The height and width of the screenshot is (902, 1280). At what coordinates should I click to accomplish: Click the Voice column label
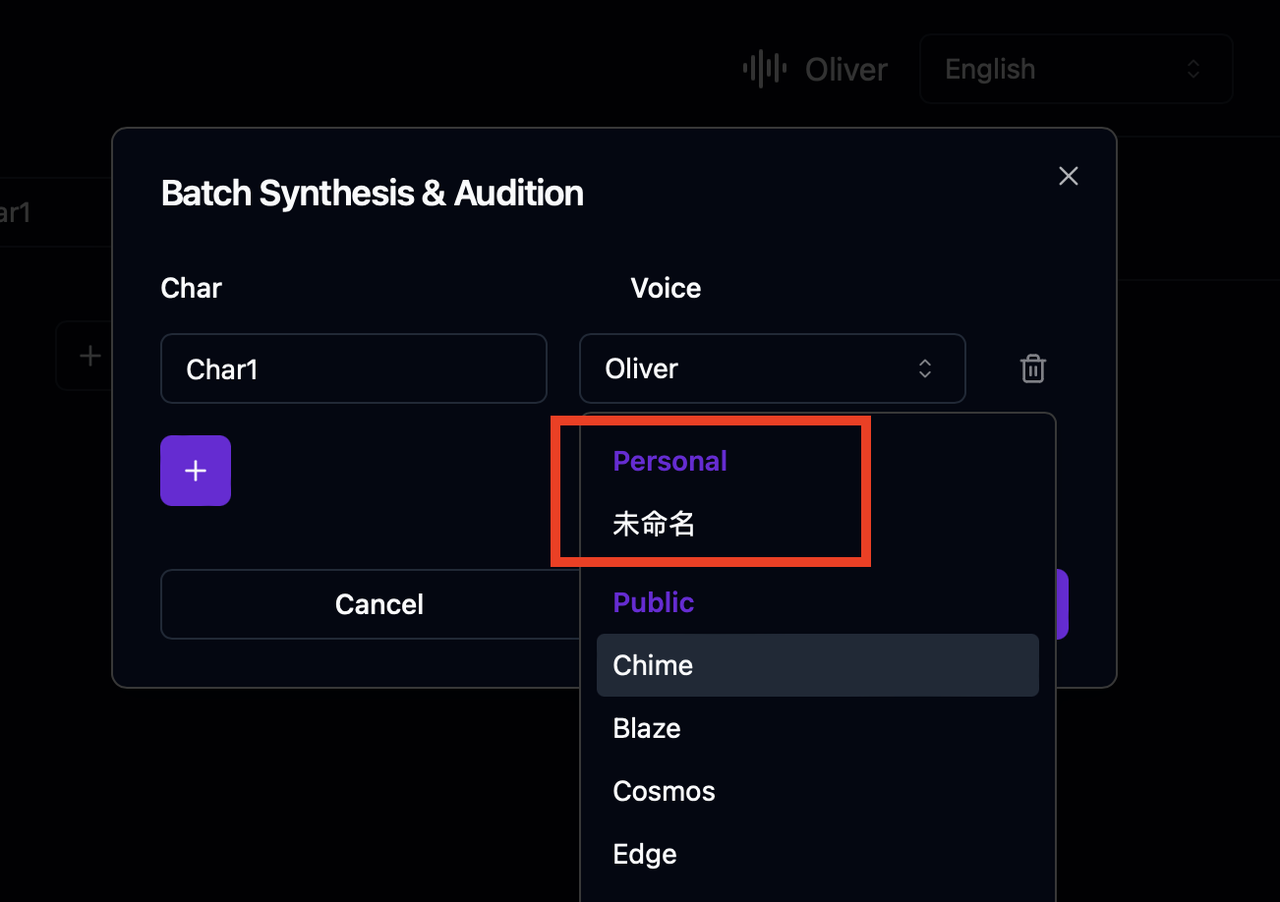[665, 288]
